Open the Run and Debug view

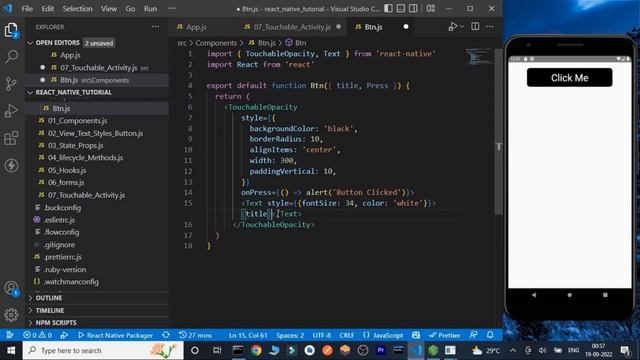tap(11, 111)
